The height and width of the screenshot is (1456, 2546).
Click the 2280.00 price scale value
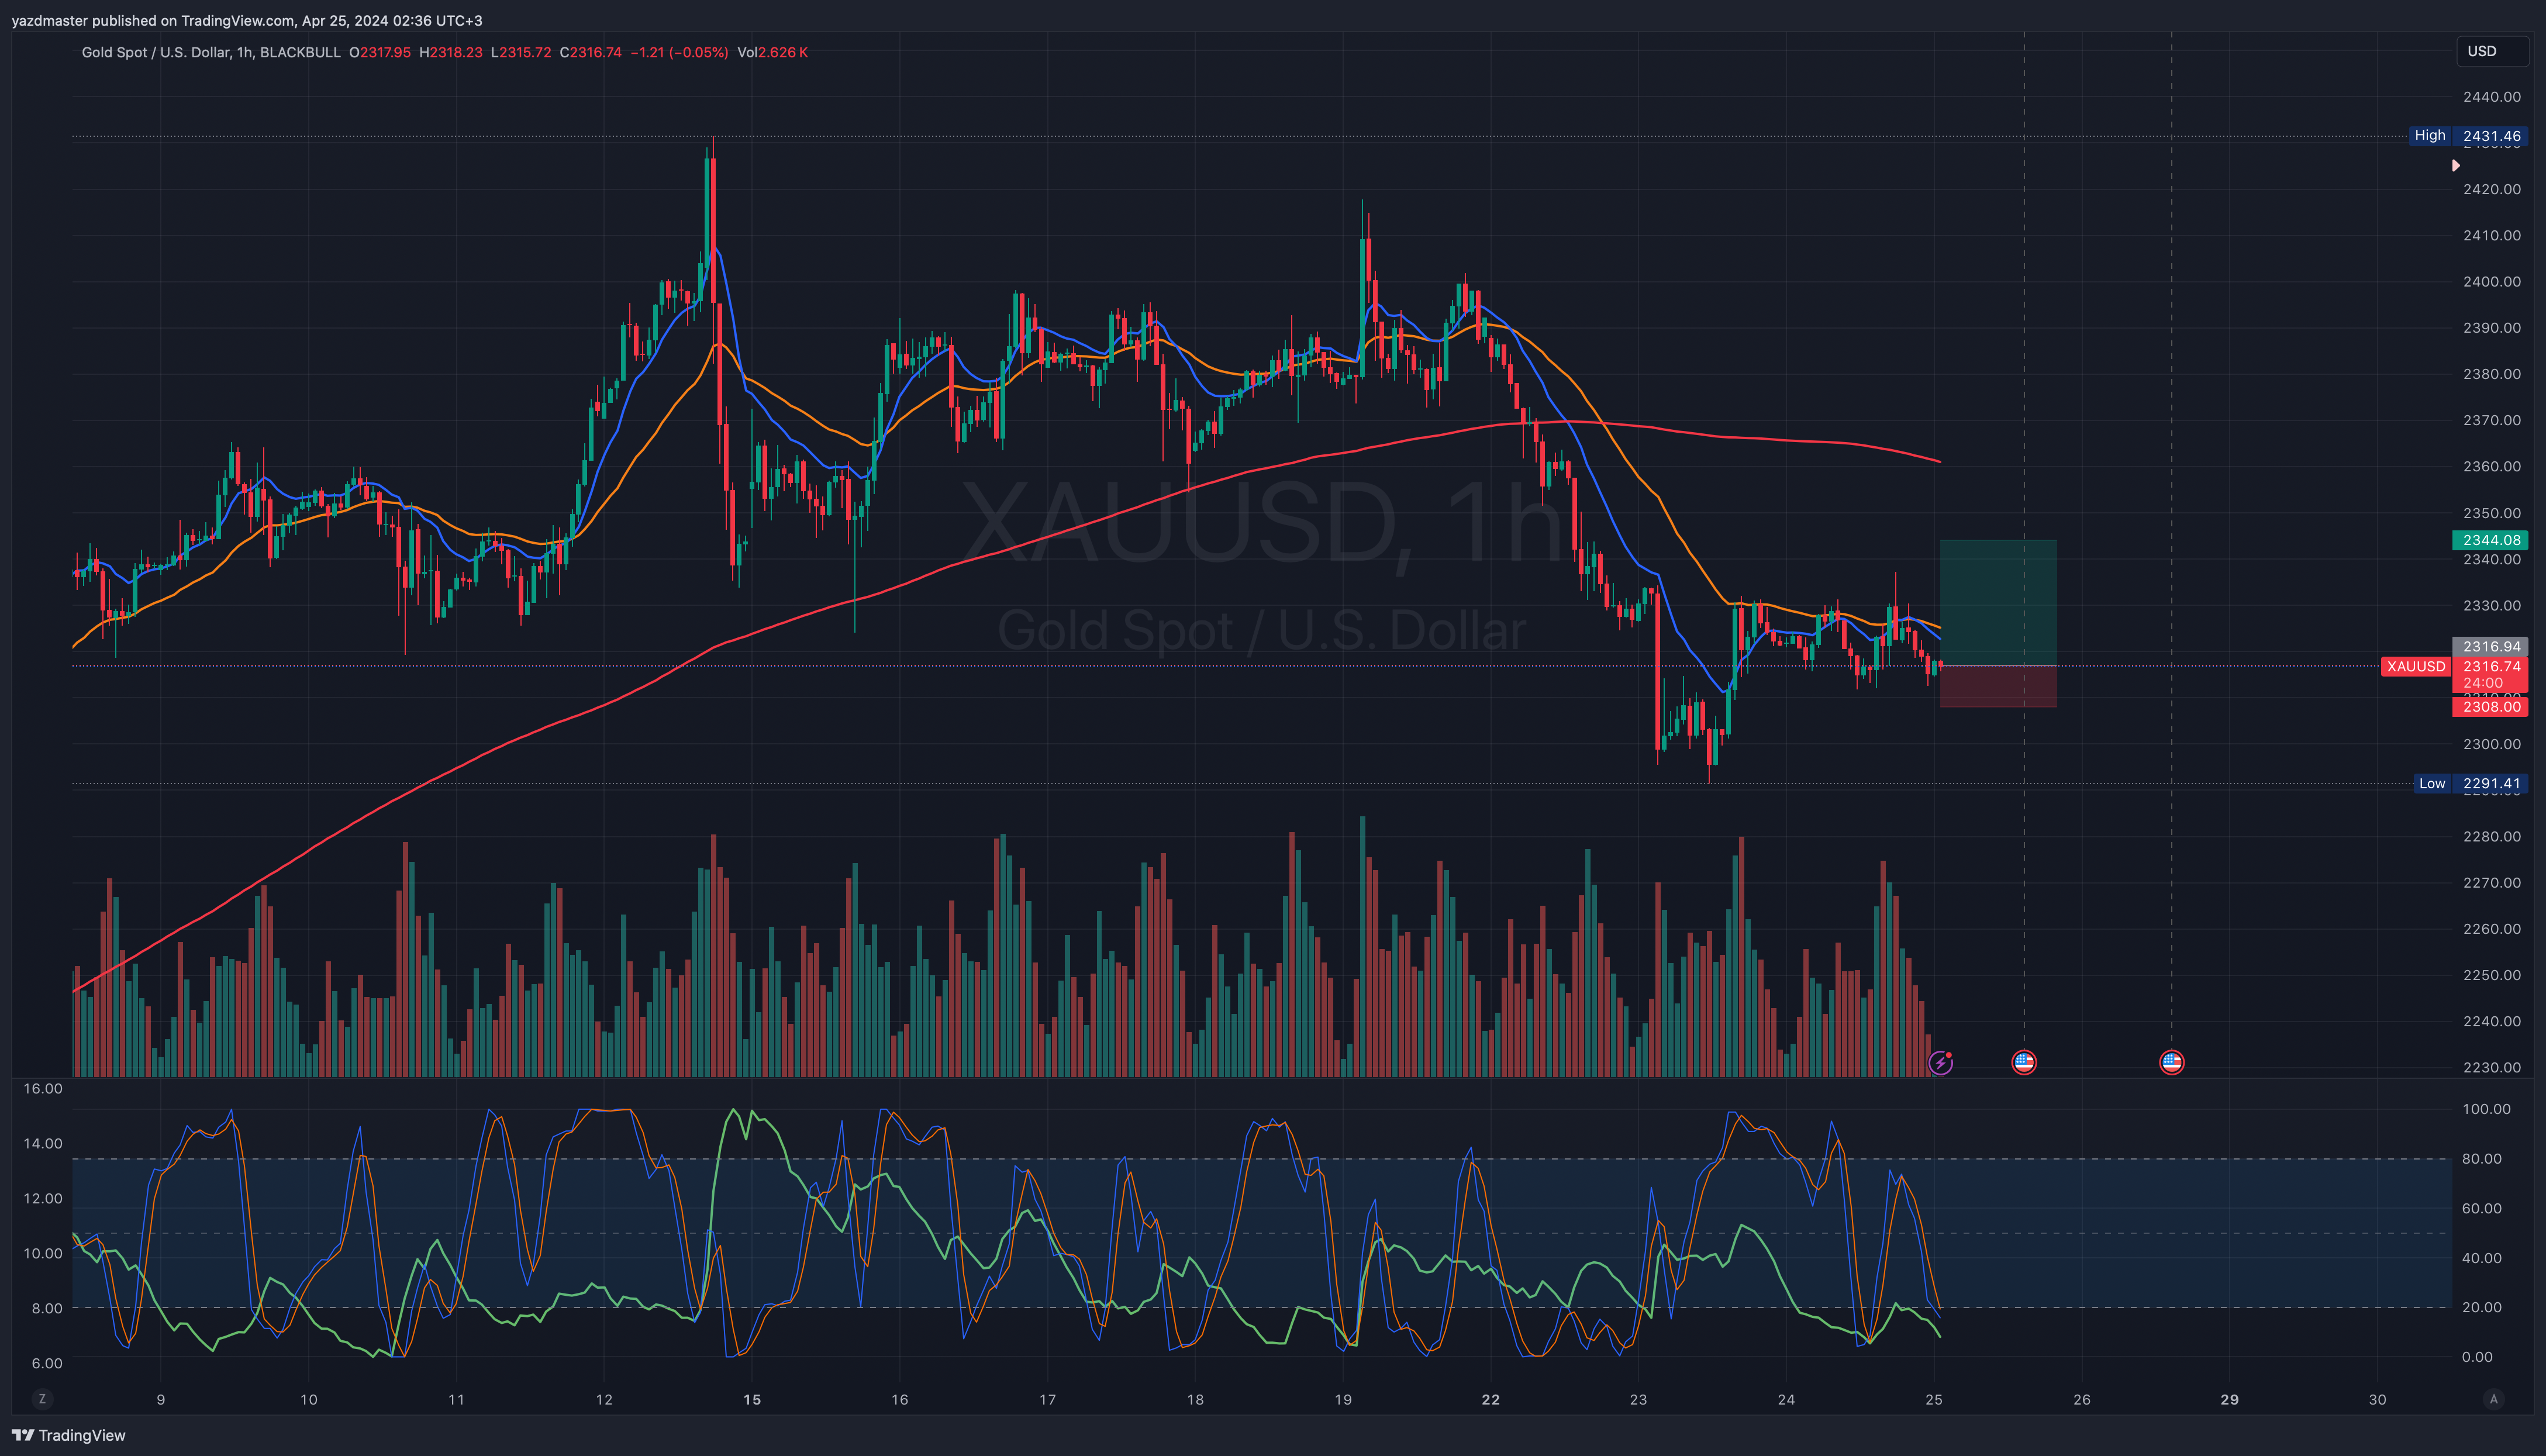(x=2491, y=836)
